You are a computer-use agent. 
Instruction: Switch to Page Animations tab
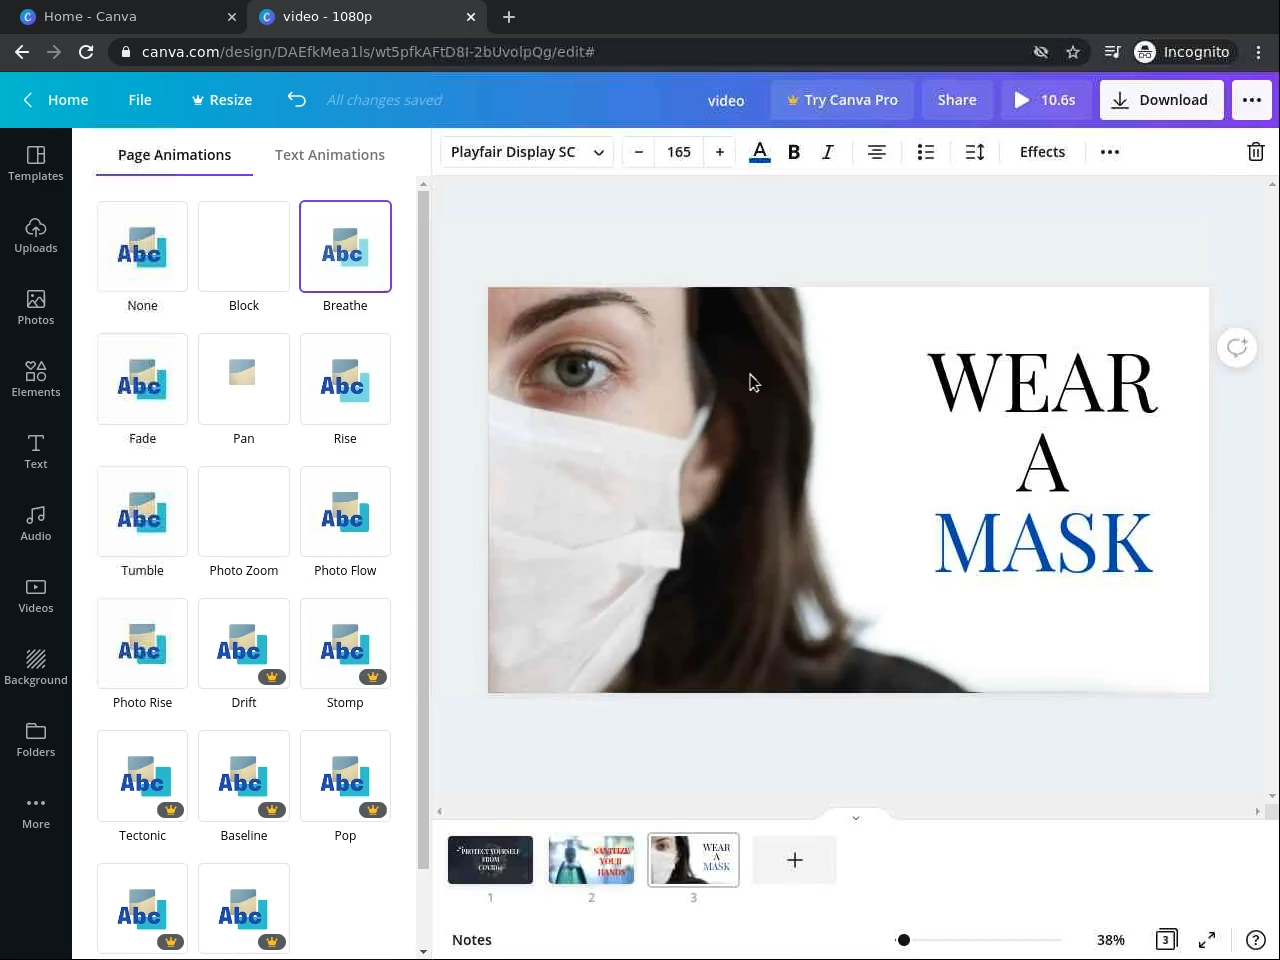(x=174, y=155)
